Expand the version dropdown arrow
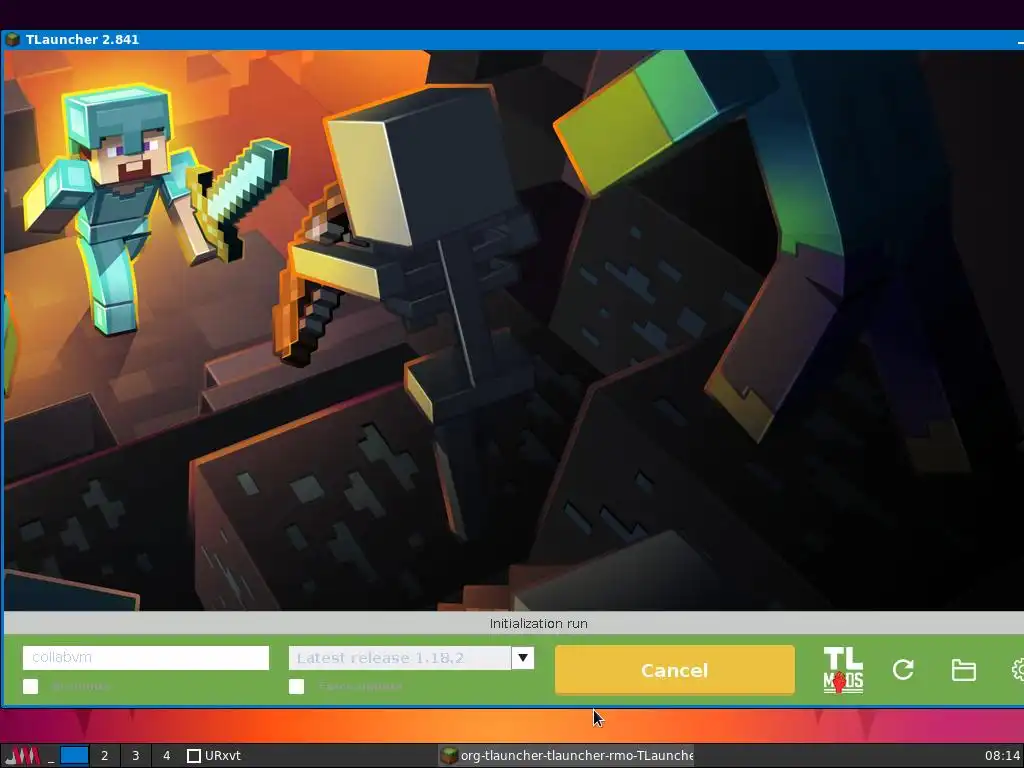The image size is (1024, 768). point(523,658)
